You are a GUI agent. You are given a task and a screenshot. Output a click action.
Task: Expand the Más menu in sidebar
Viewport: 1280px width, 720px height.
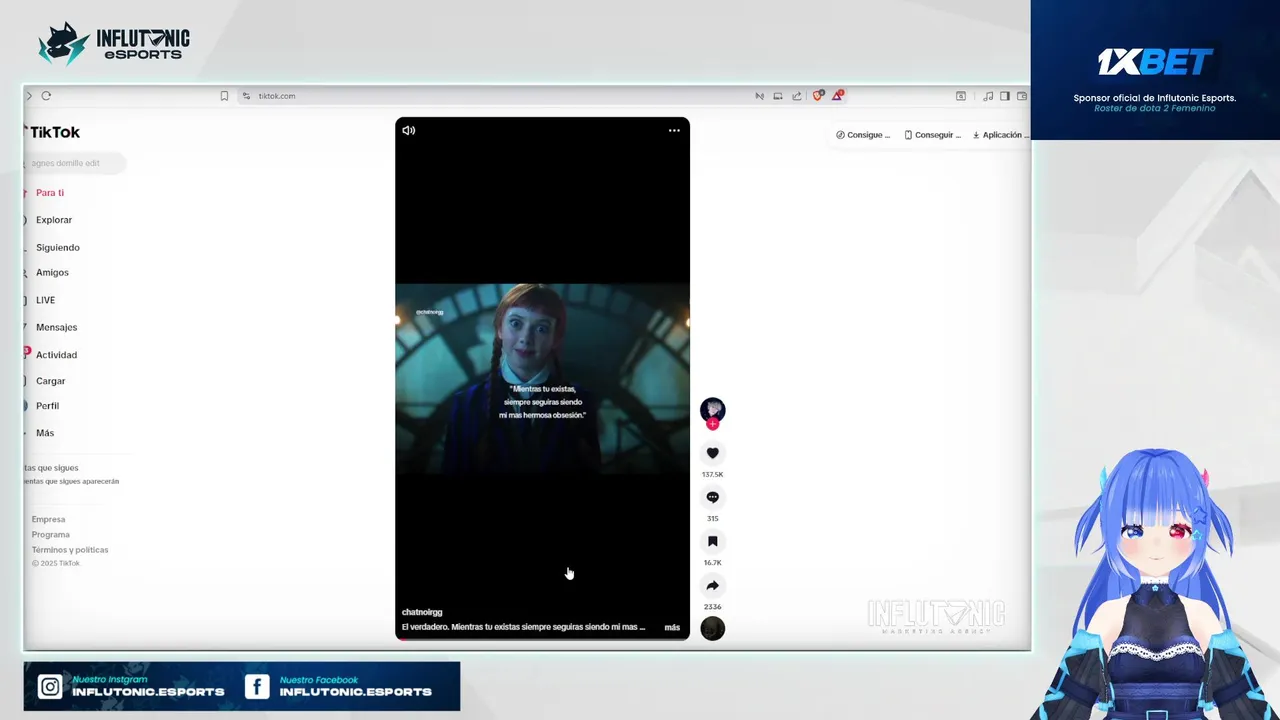(x=44, y=433)
